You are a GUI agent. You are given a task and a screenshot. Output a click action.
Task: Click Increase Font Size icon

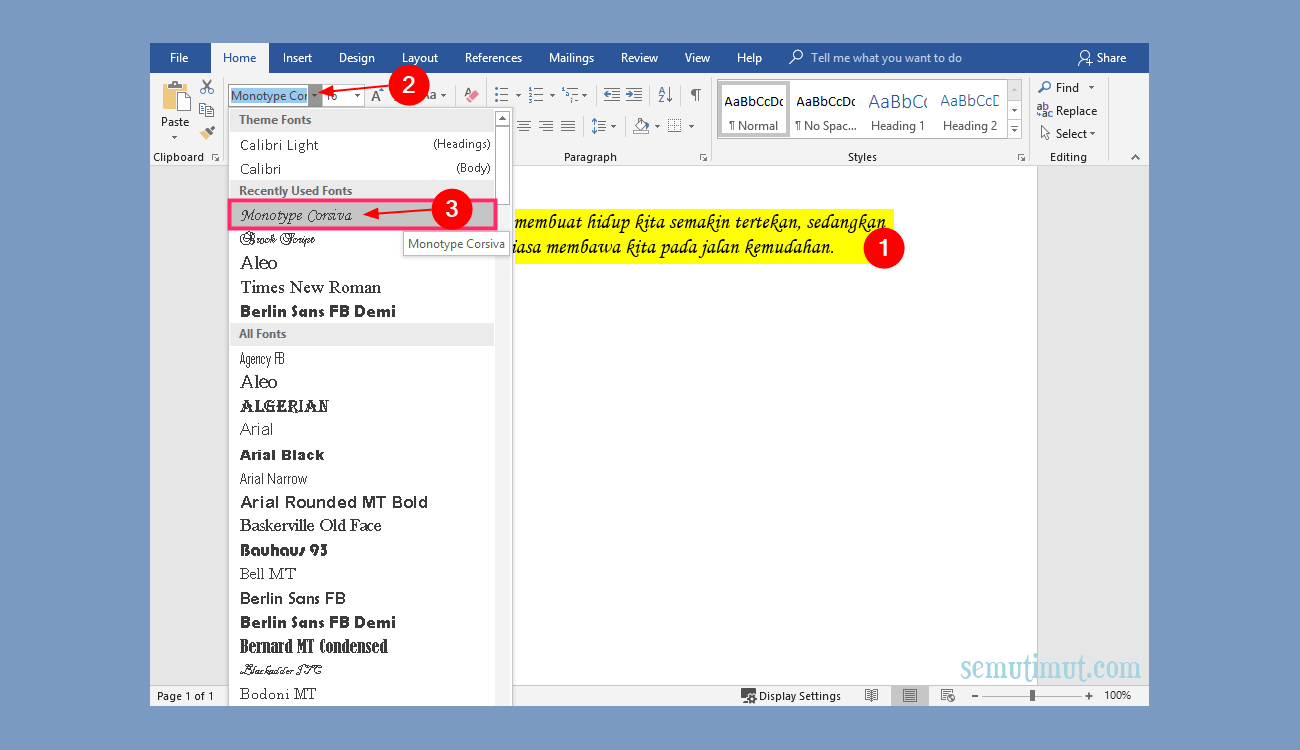[x=377, y=96]
